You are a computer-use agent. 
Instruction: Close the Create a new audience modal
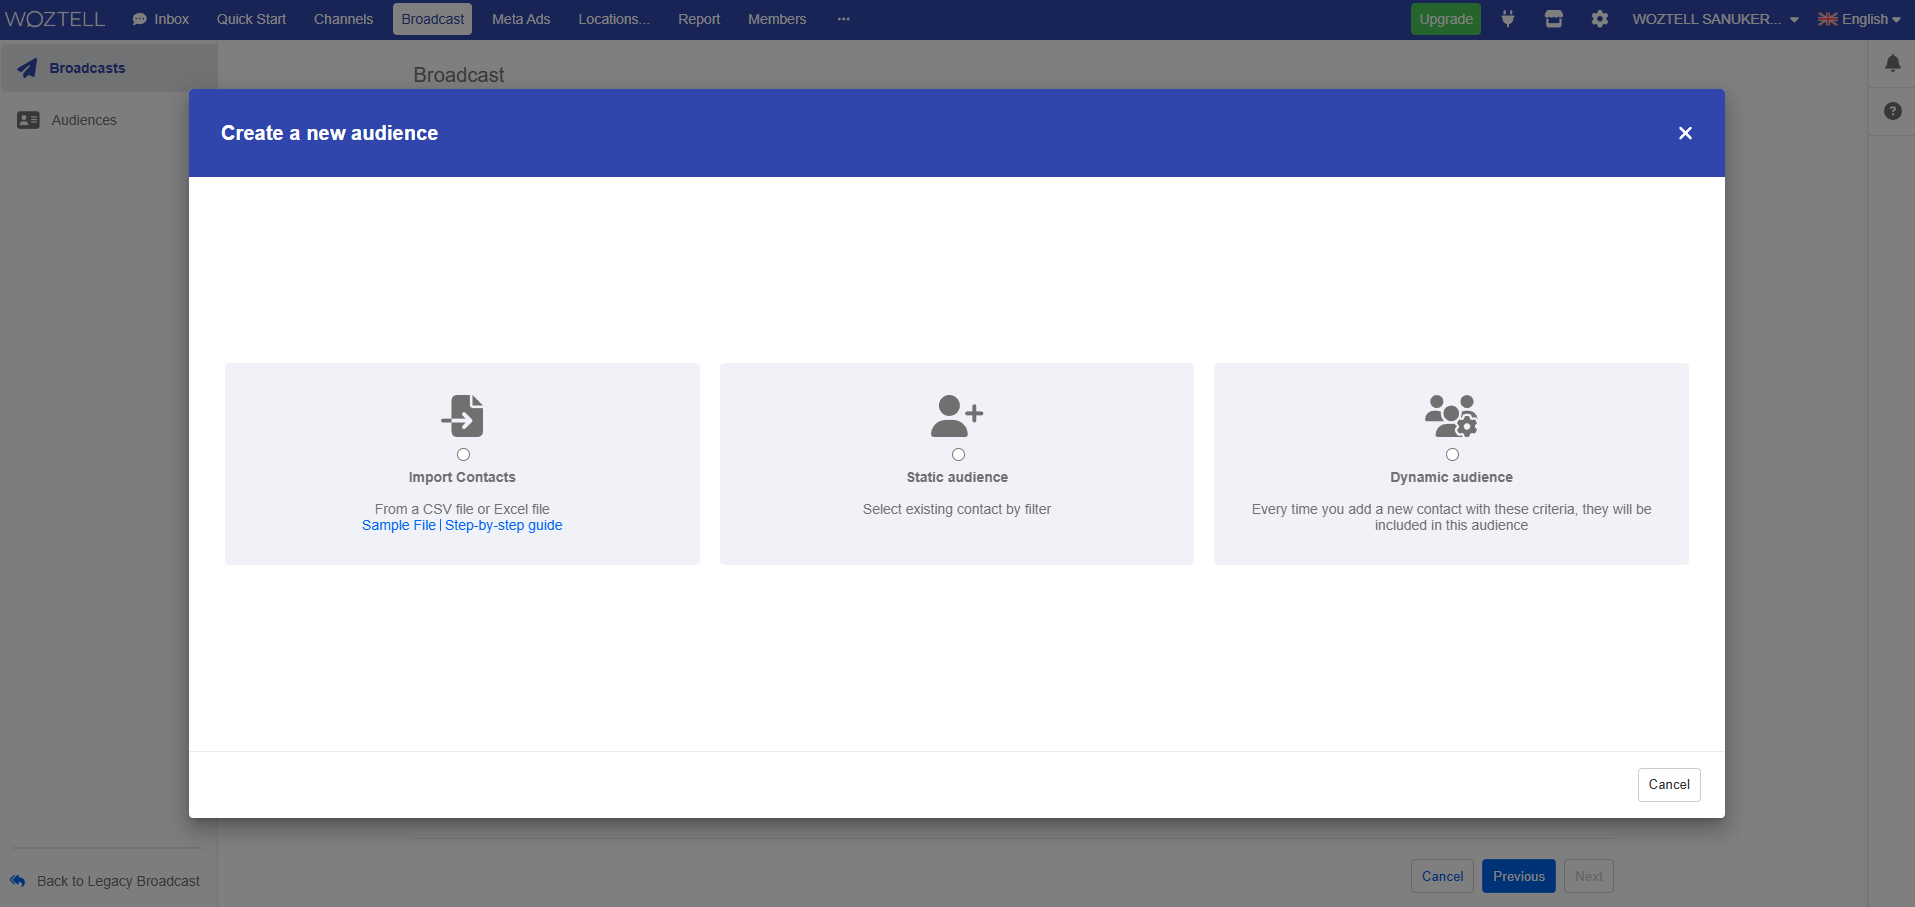(1685, 133)
